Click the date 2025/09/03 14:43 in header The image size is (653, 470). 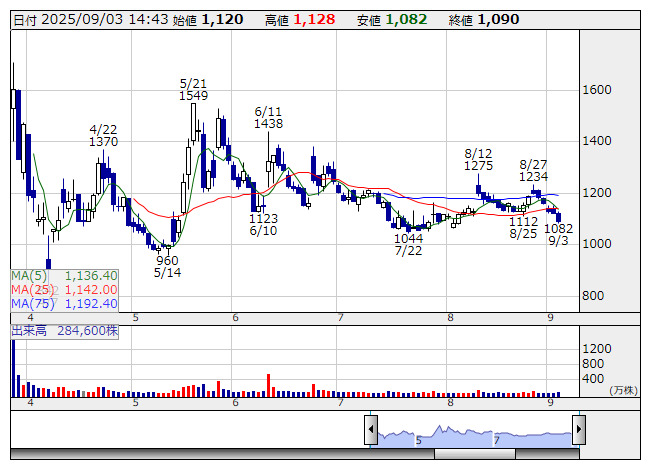coord(91,20)
